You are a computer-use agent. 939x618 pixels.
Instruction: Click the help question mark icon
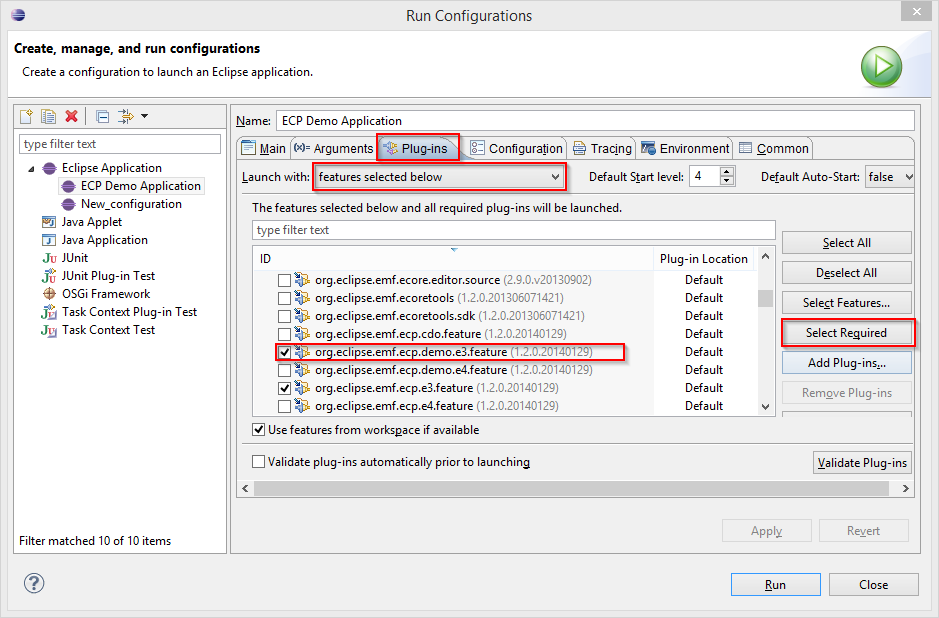pos(34,583)
